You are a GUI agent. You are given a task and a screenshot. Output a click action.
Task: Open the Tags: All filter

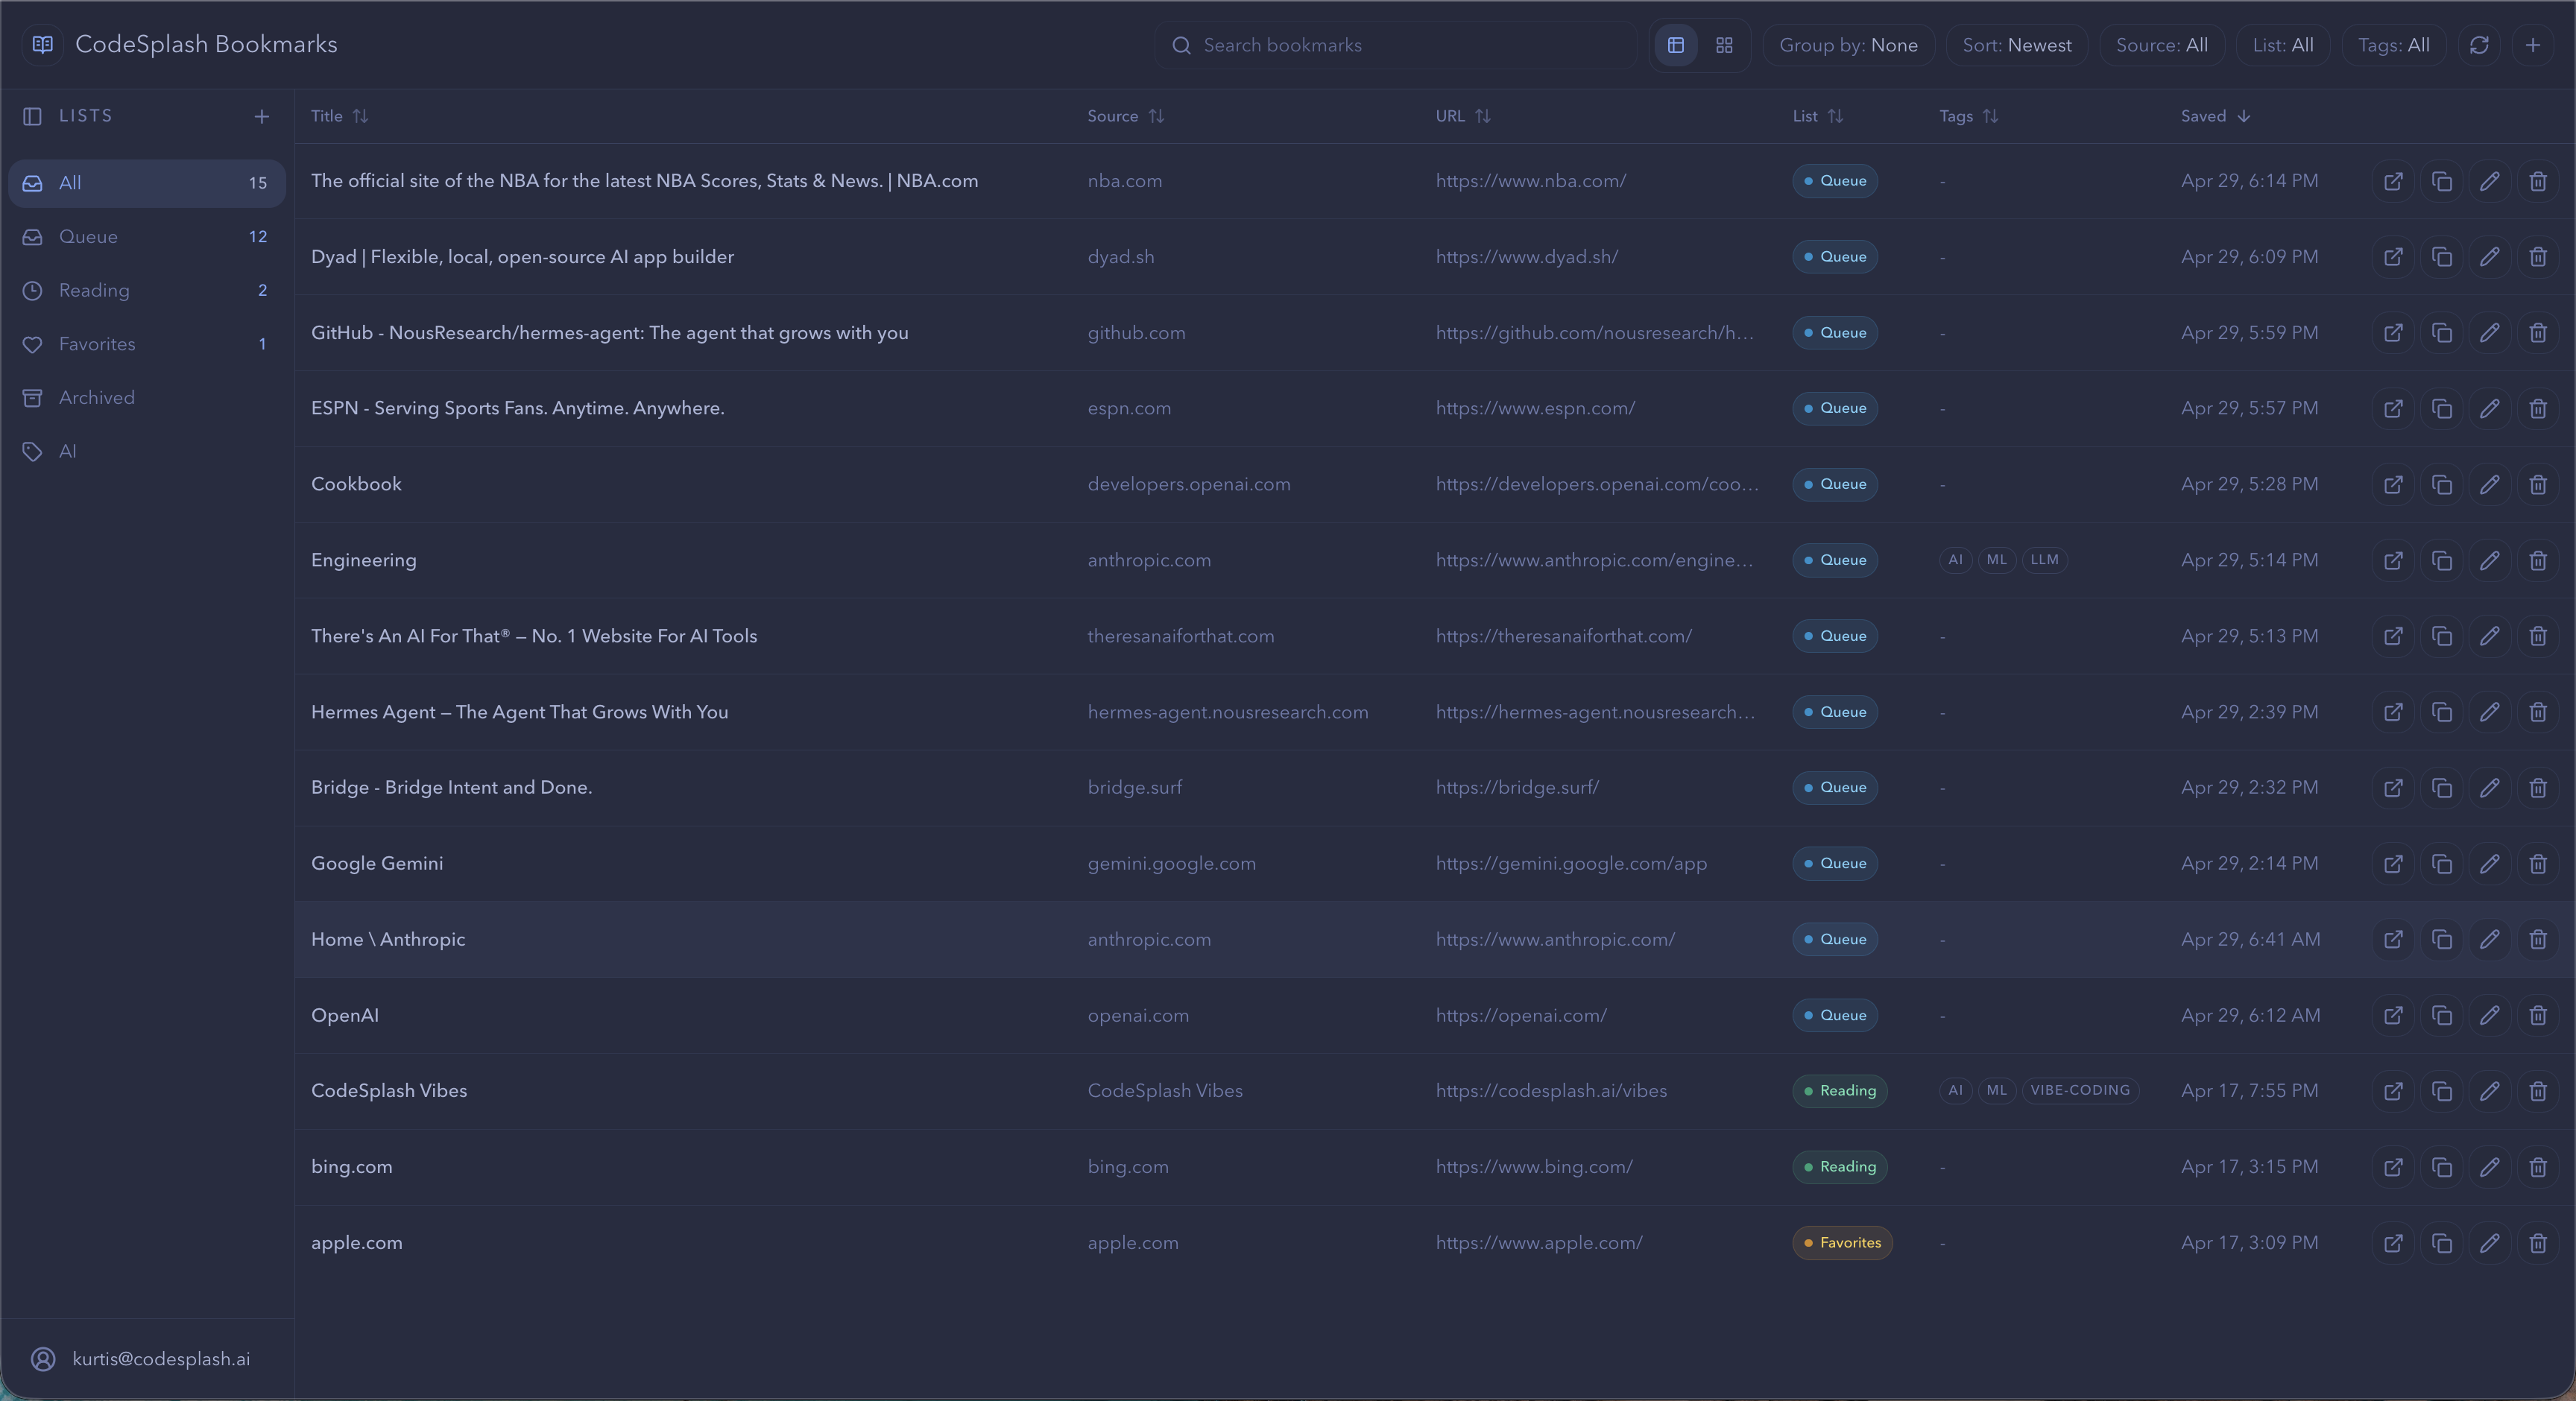click(x=2394, y=45)
